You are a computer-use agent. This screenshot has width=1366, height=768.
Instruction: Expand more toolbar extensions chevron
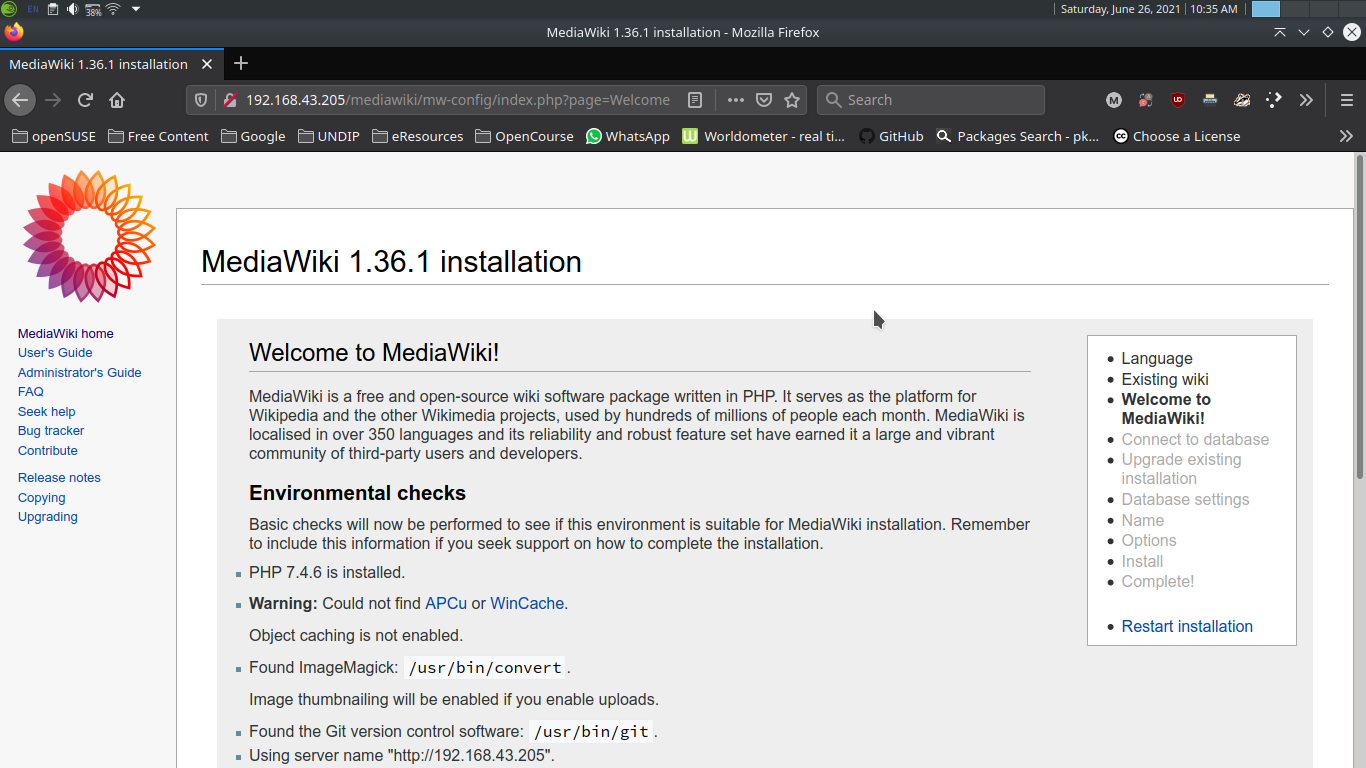tap(1306, 100)
